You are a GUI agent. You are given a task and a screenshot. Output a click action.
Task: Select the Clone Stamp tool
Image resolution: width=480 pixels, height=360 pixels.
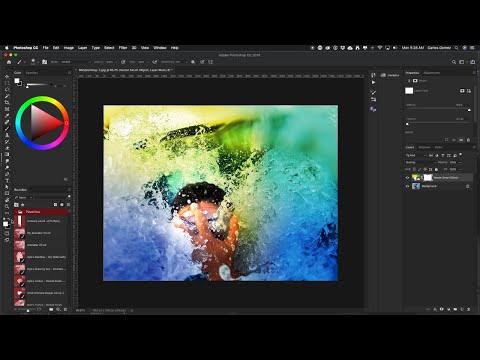(x=7, y=135)
